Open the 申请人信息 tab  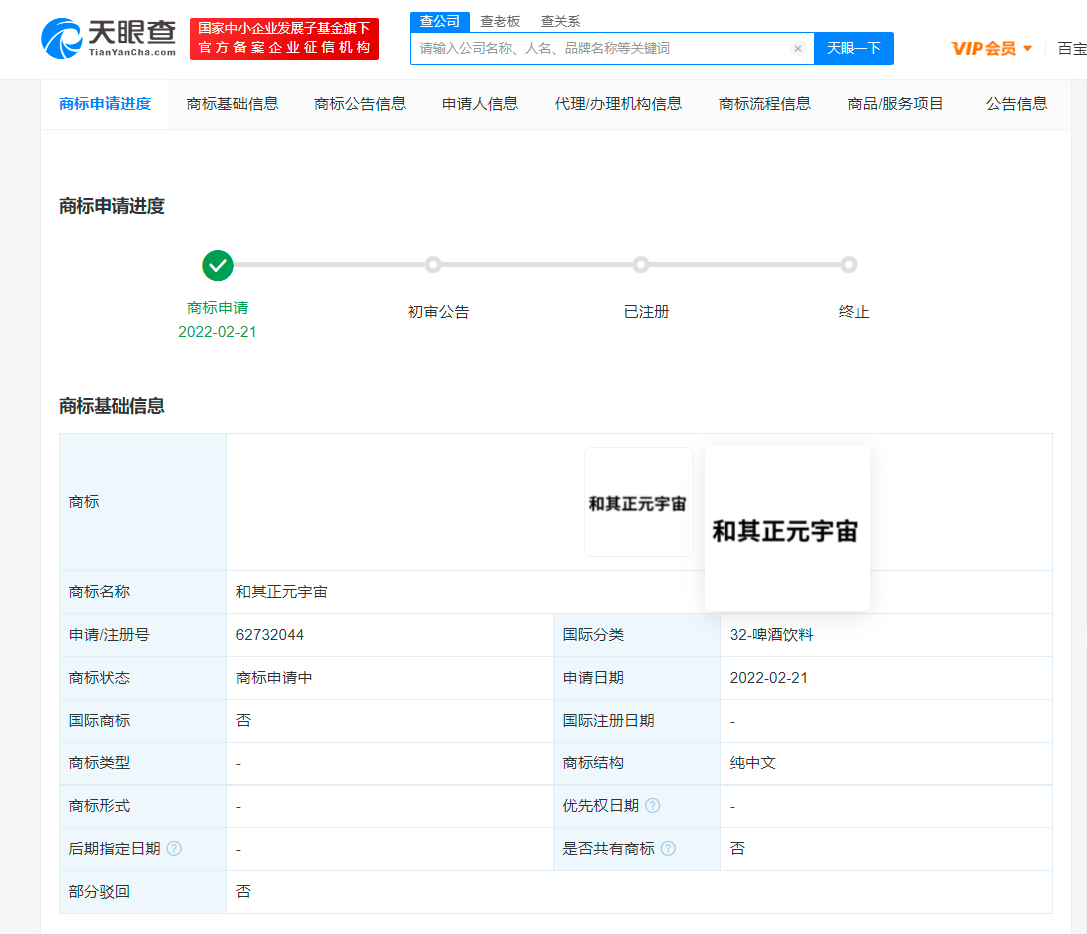[x=480, y=104]
